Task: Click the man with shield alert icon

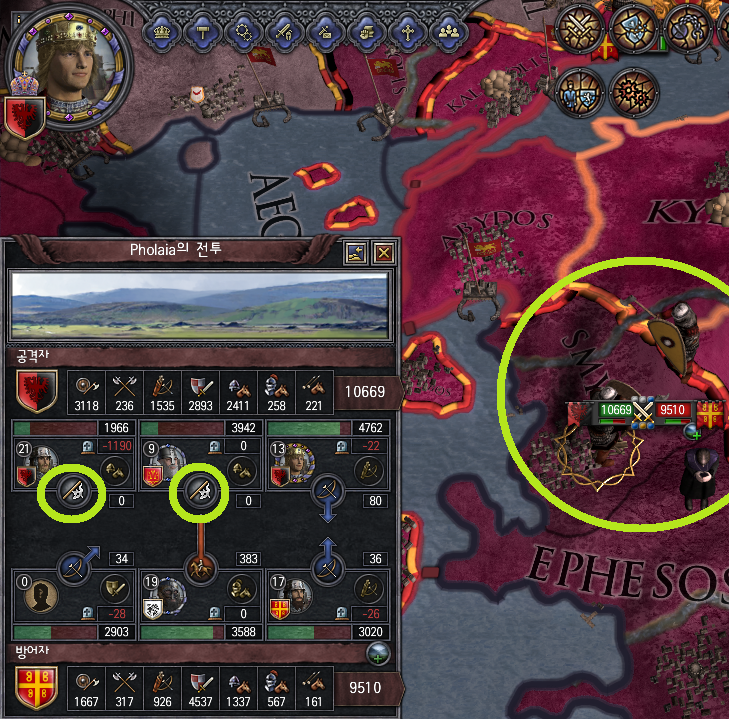Action: [580, 92]
